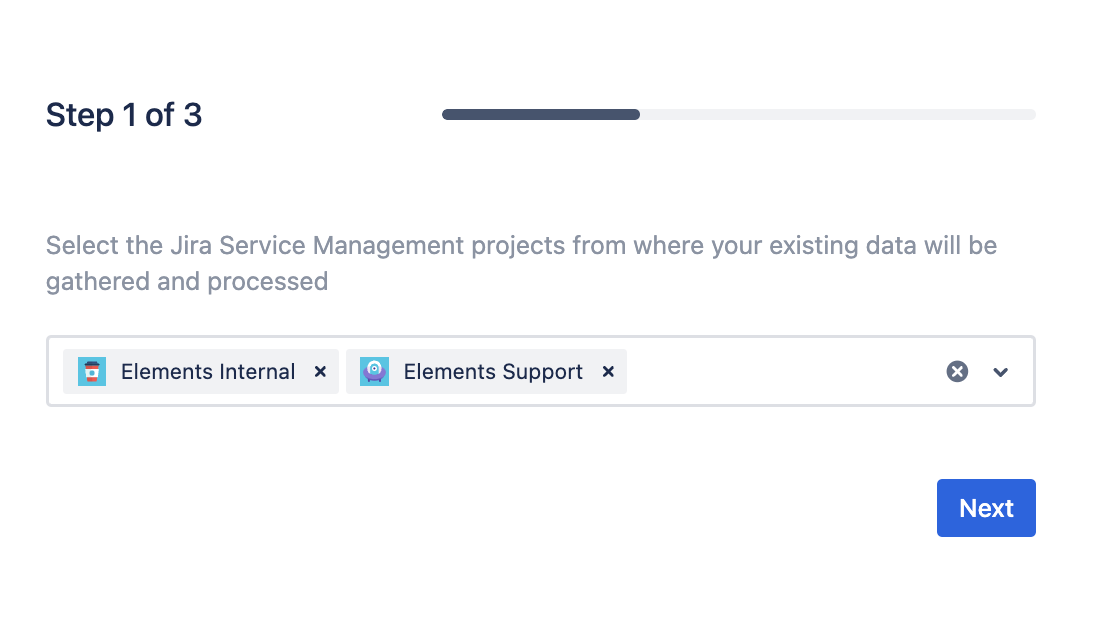Screen dimensions: 1116x638
Task: Click the Elements Internal coffee cup avatar
Action: click(92, 372)
